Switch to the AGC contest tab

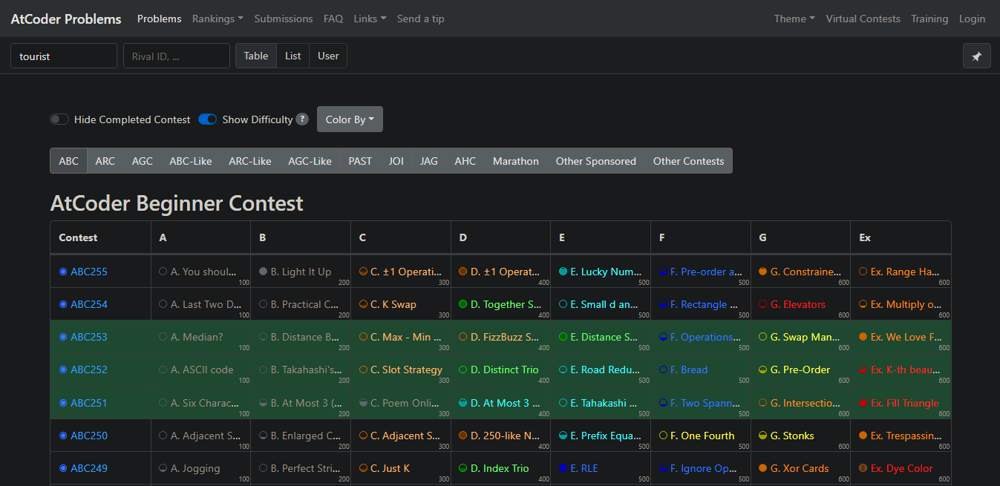142,161
